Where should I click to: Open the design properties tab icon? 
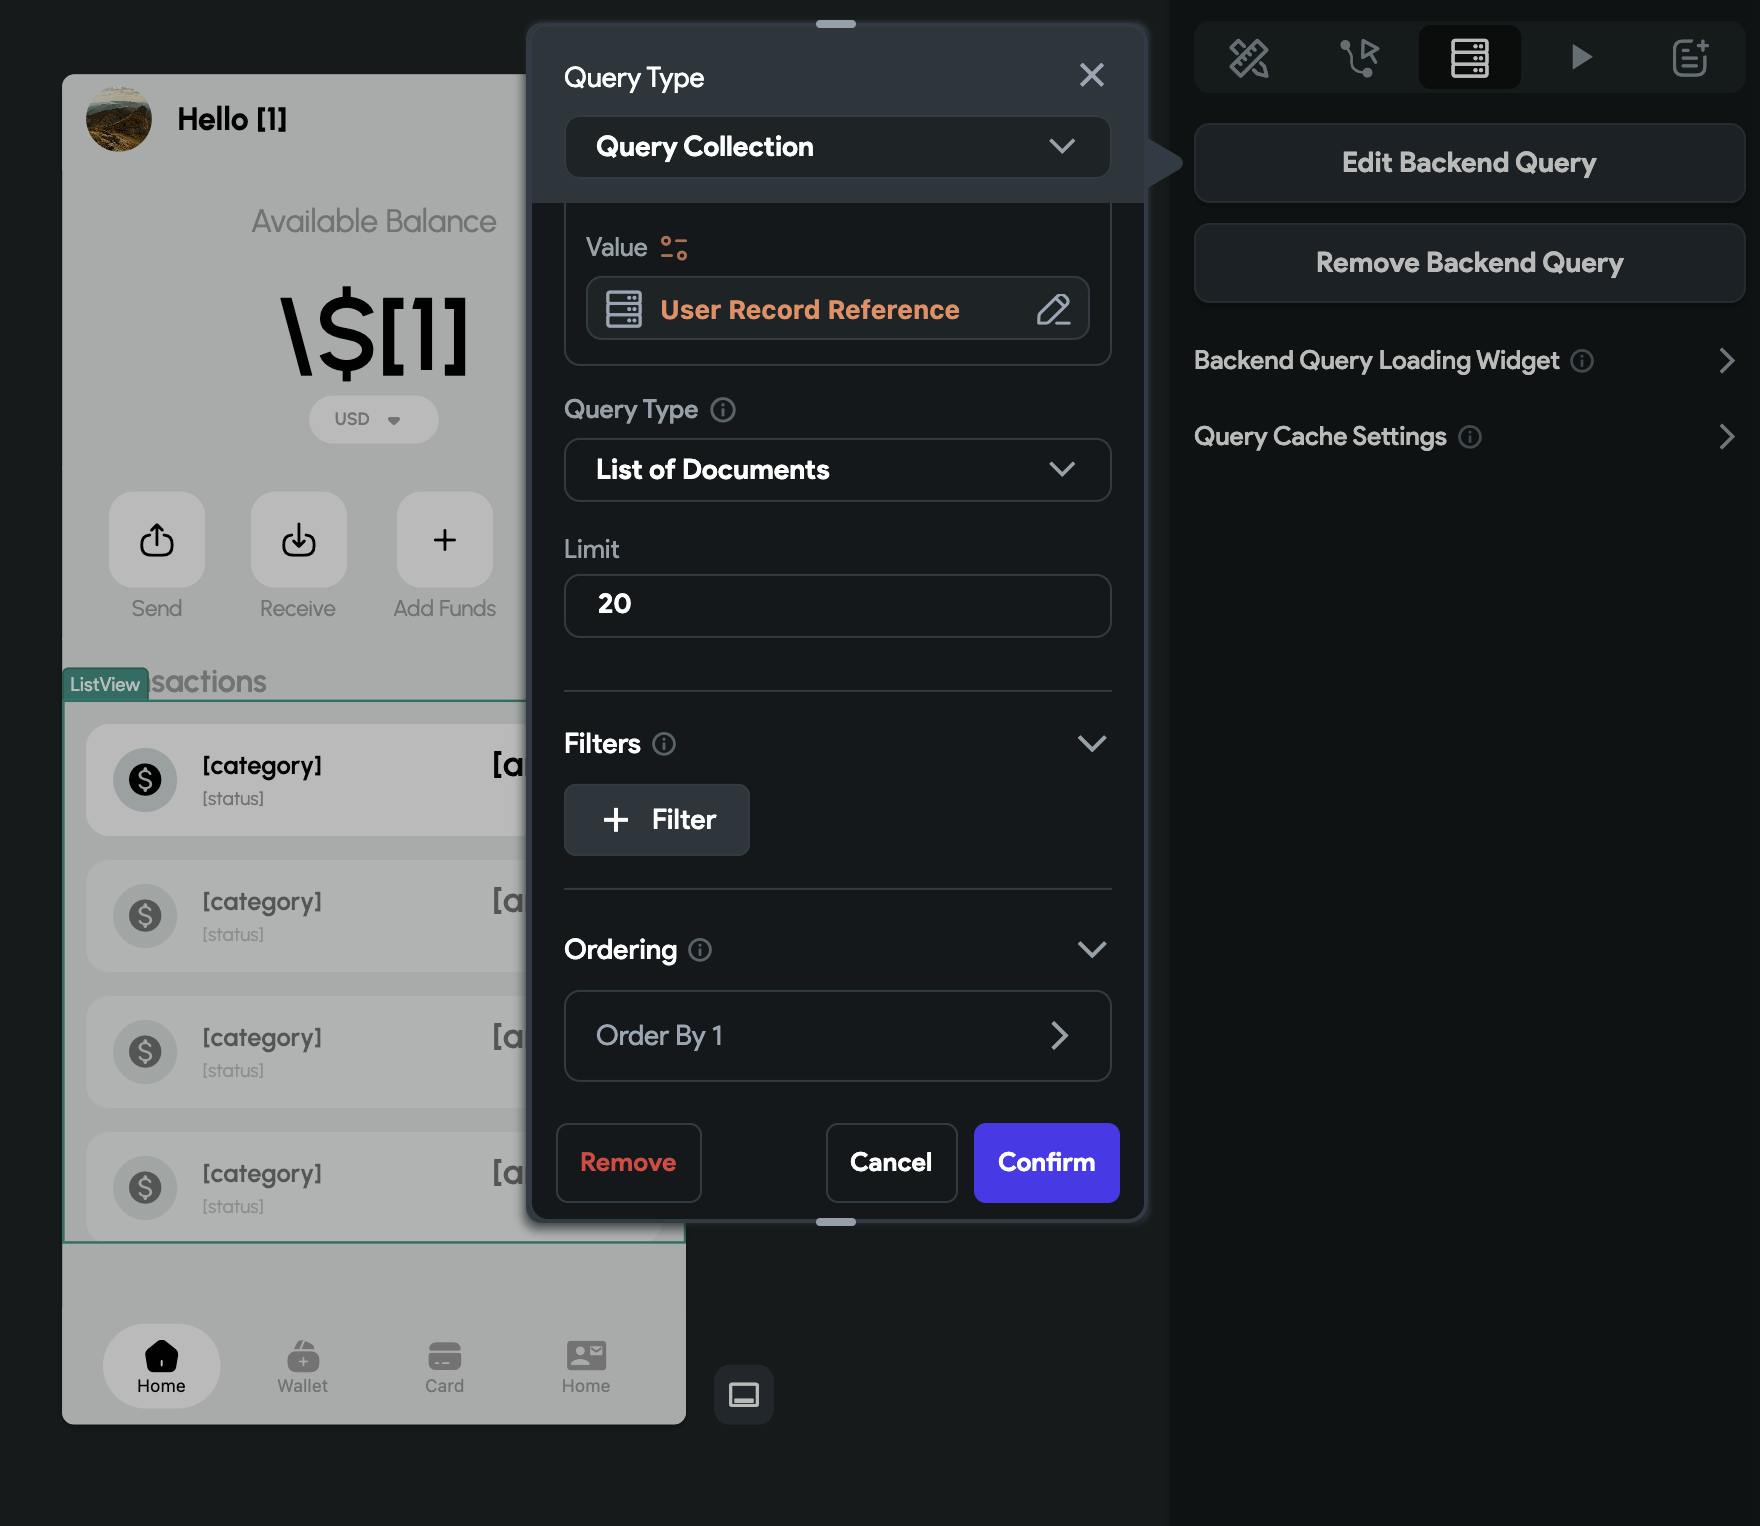1249,57
